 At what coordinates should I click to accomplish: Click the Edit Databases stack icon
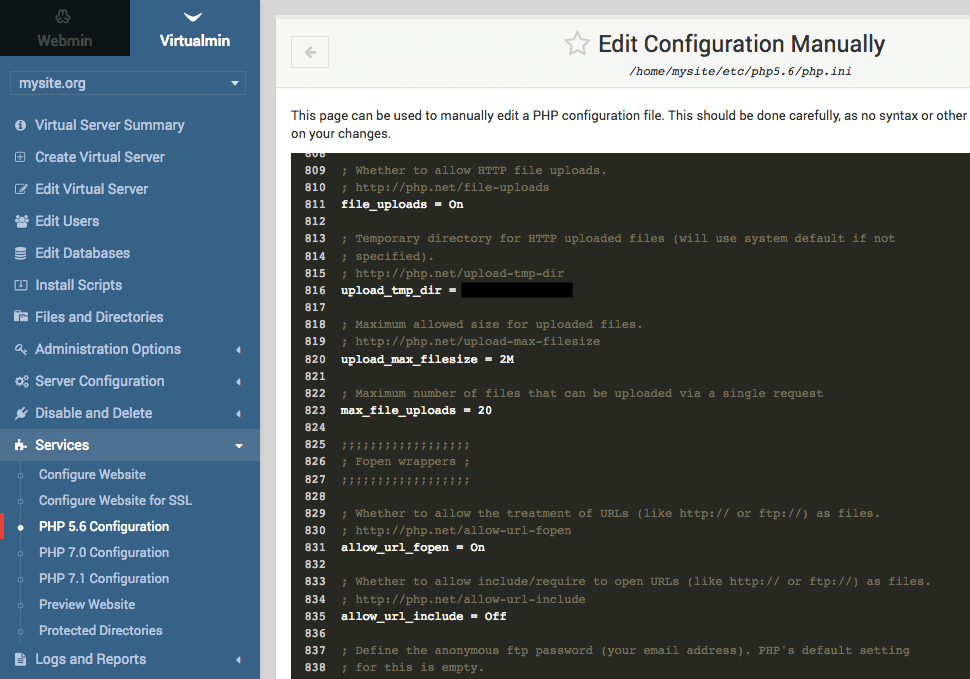tap(20, 253)
